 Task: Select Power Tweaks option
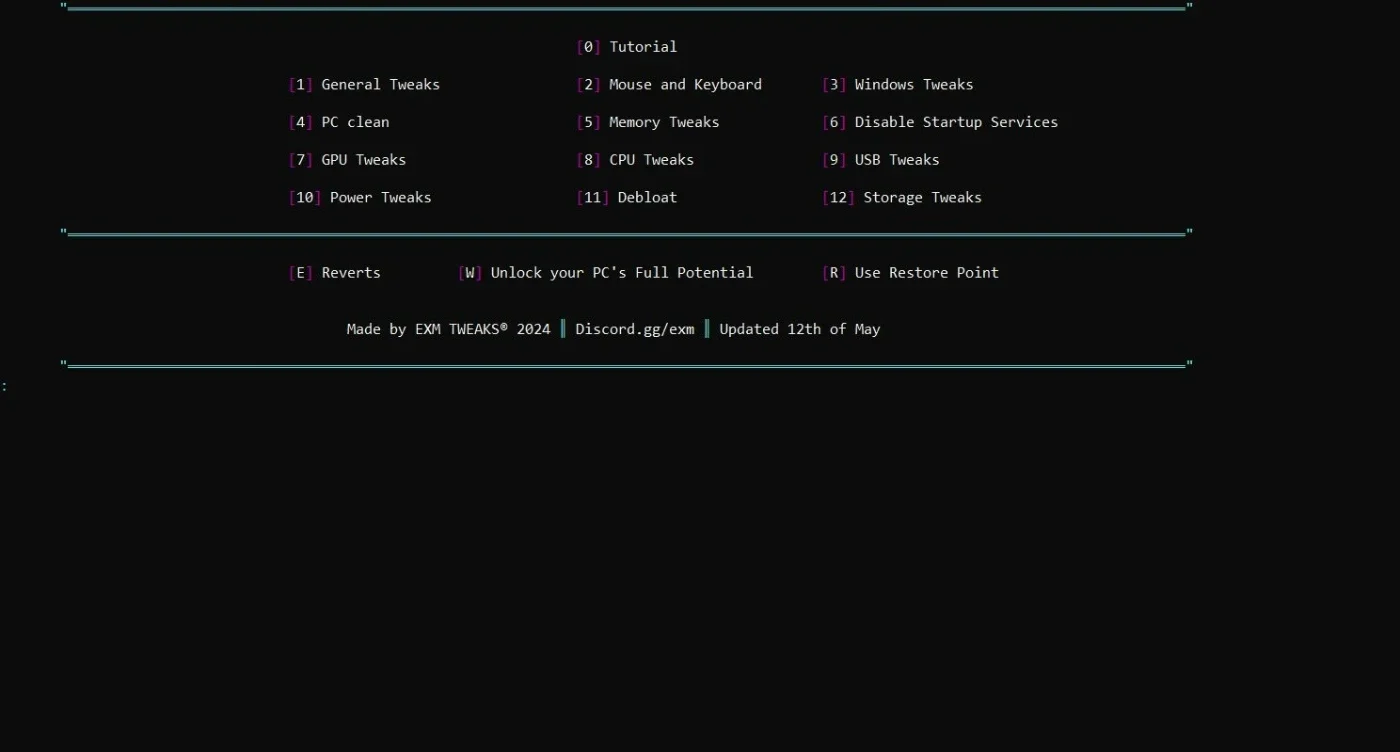360,198
